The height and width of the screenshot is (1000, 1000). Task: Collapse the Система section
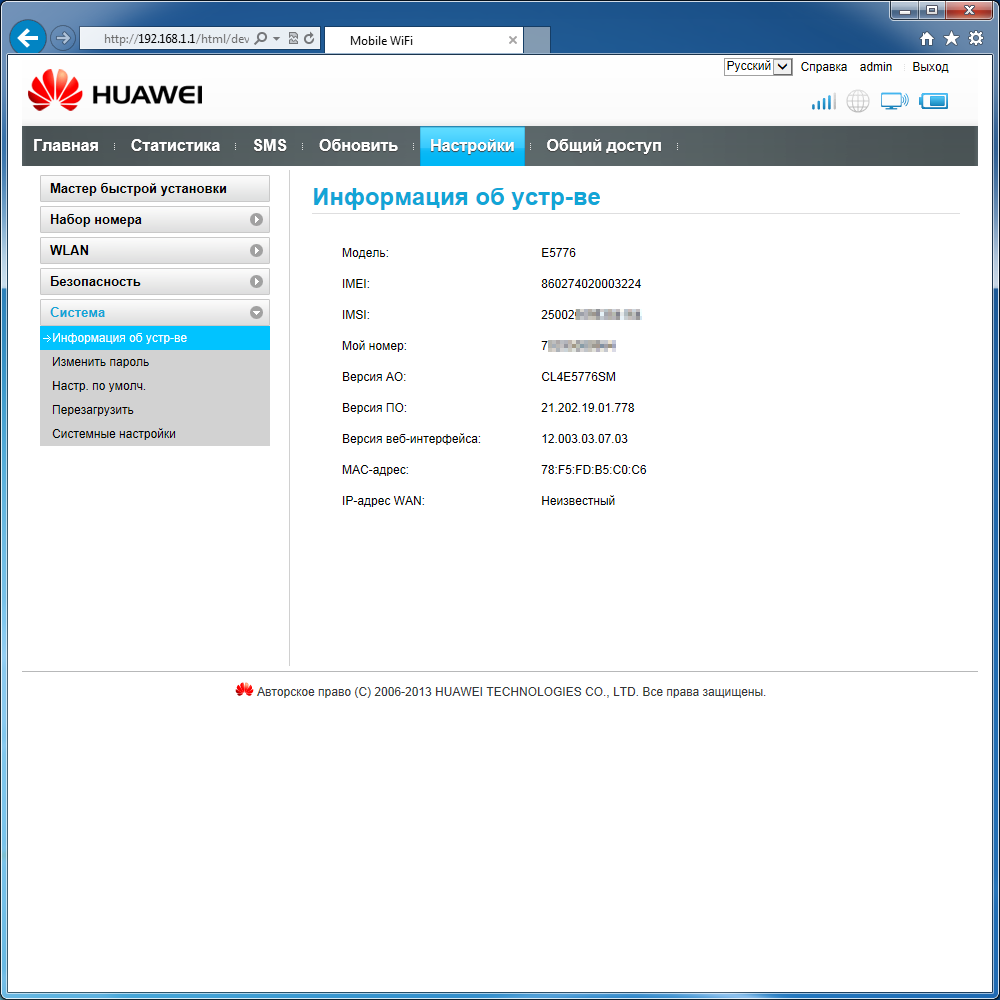tap(155, 312)
